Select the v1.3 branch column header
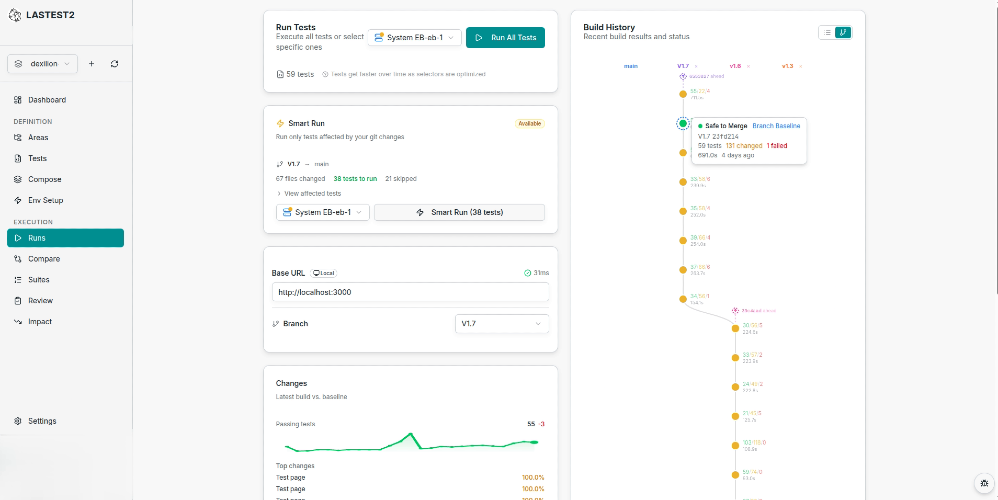The width and height of the screenshot is (998, 500). click(788, 66)
